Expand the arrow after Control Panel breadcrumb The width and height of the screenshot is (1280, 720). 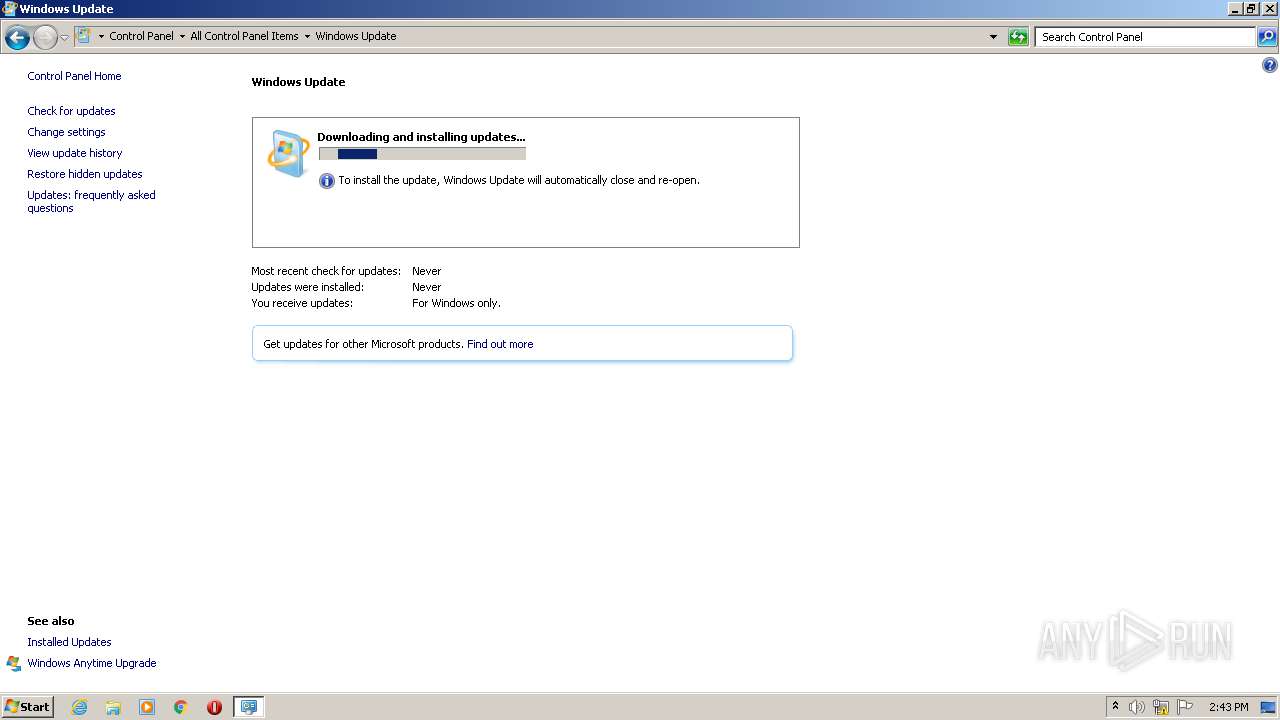tap(182, 37)
